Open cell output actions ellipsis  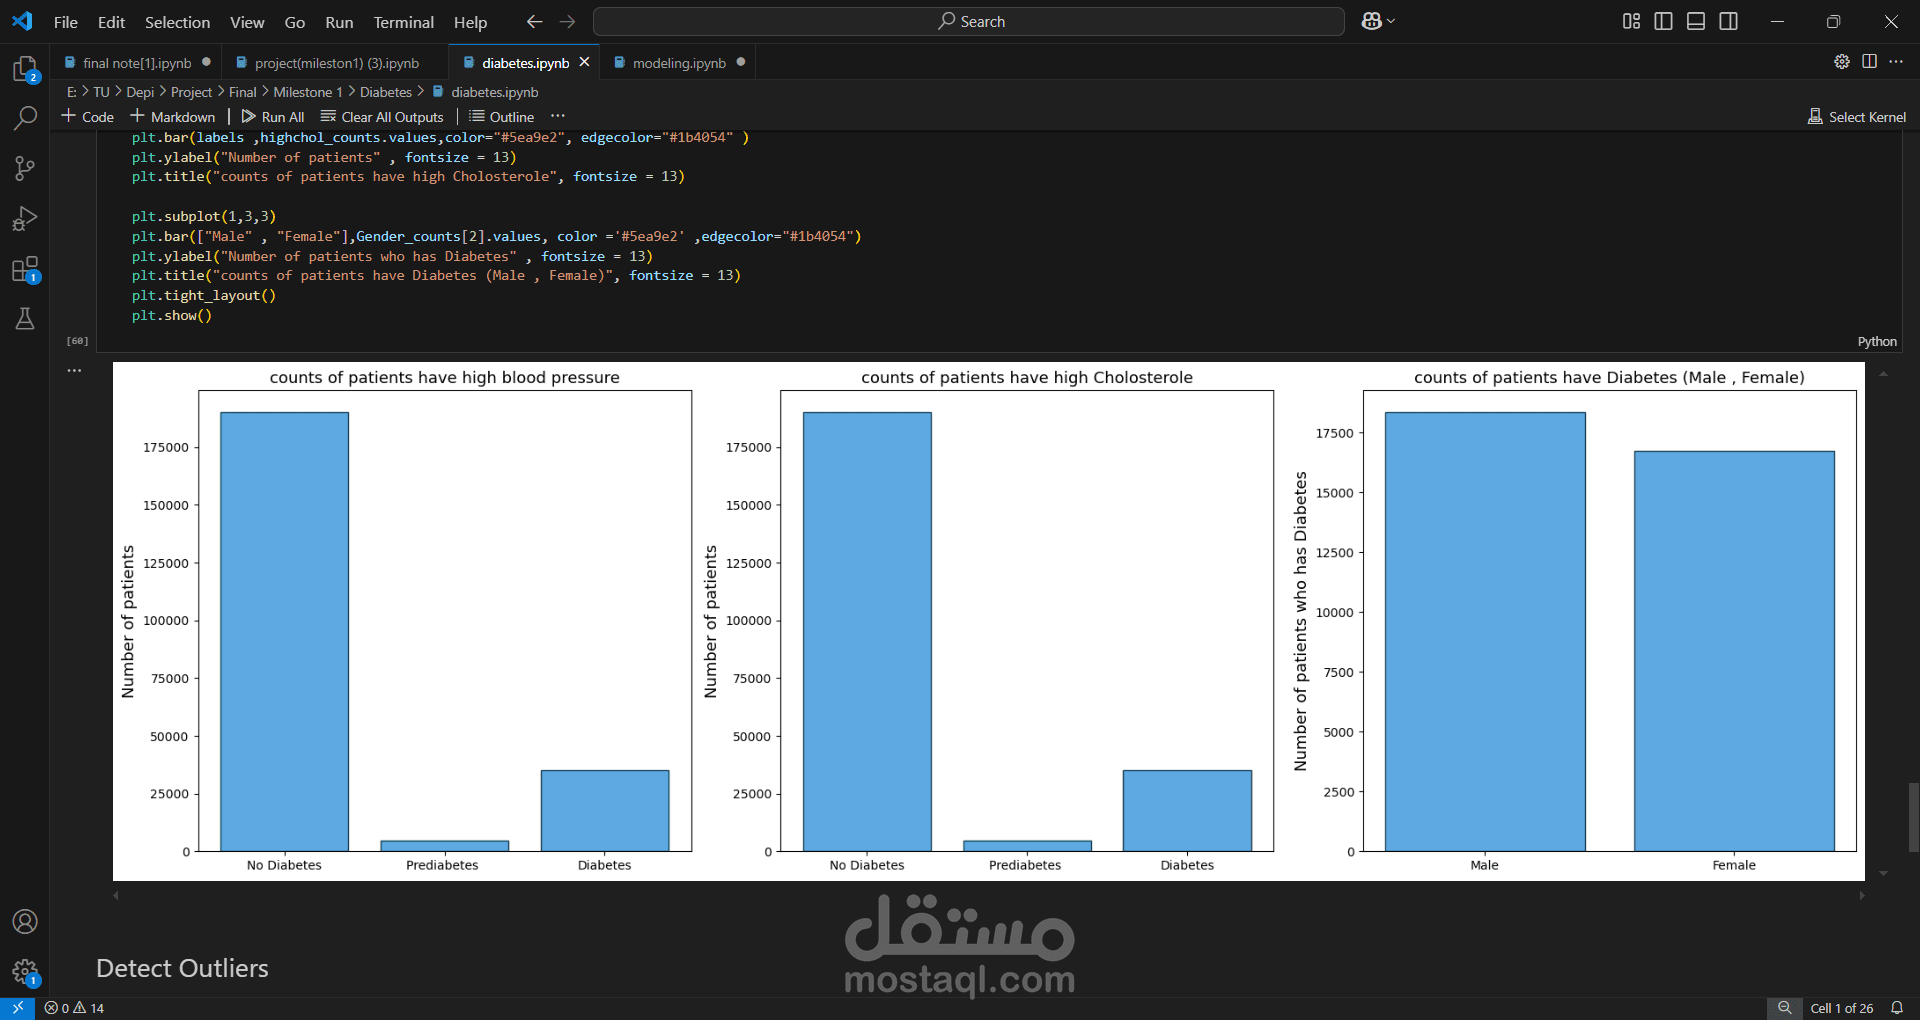(x=74, y=370)
